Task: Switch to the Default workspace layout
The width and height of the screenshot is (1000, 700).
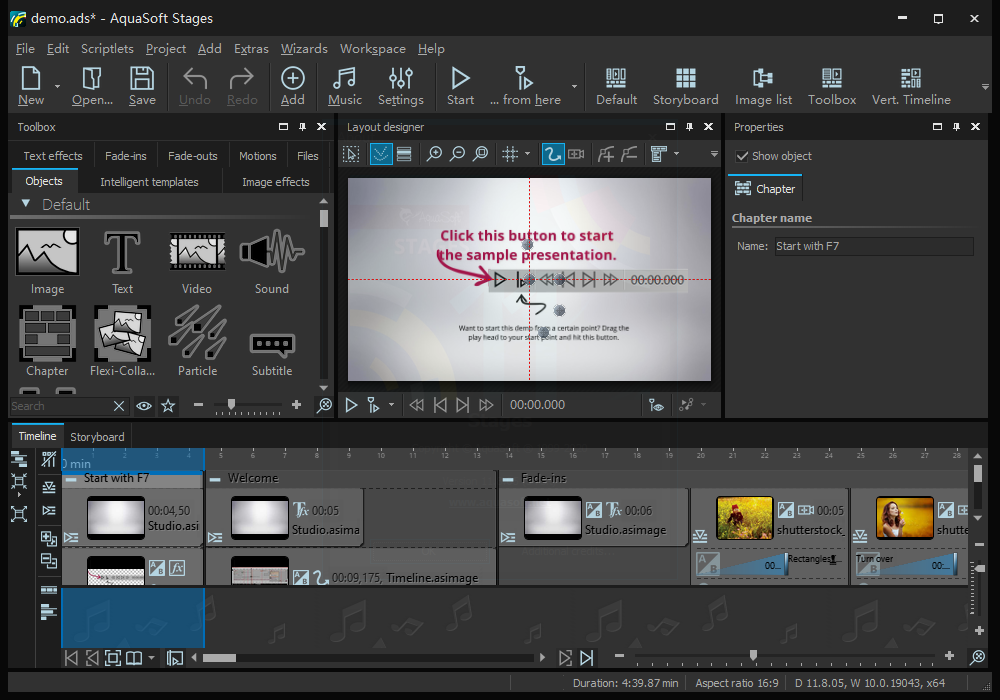Action: pyautogui.click(x=616, y=86)
